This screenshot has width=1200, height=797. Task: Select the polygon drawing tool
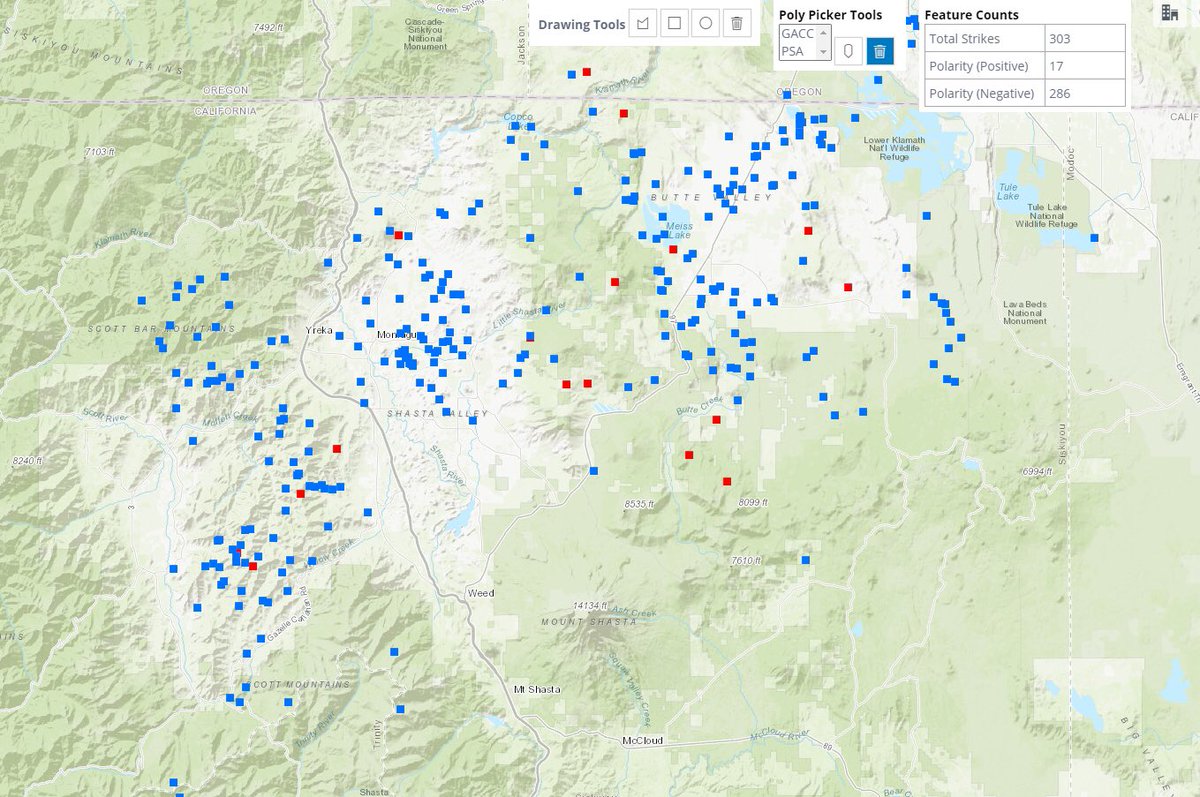pyautogui.click(x=644, y=23)
